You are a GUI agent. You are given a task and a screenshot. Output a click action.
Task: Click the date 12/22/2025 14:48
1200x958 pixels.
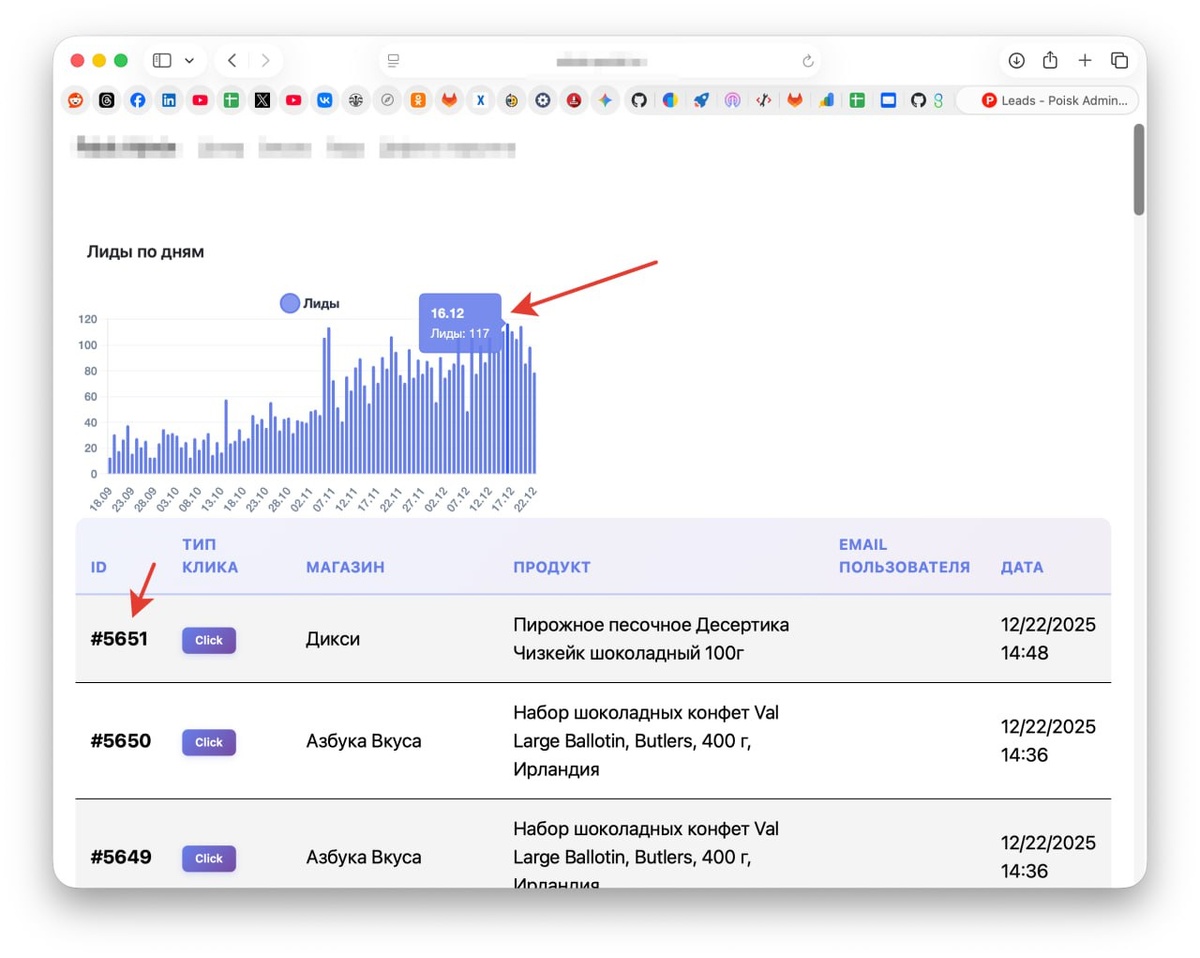[x=1048, y=639]
